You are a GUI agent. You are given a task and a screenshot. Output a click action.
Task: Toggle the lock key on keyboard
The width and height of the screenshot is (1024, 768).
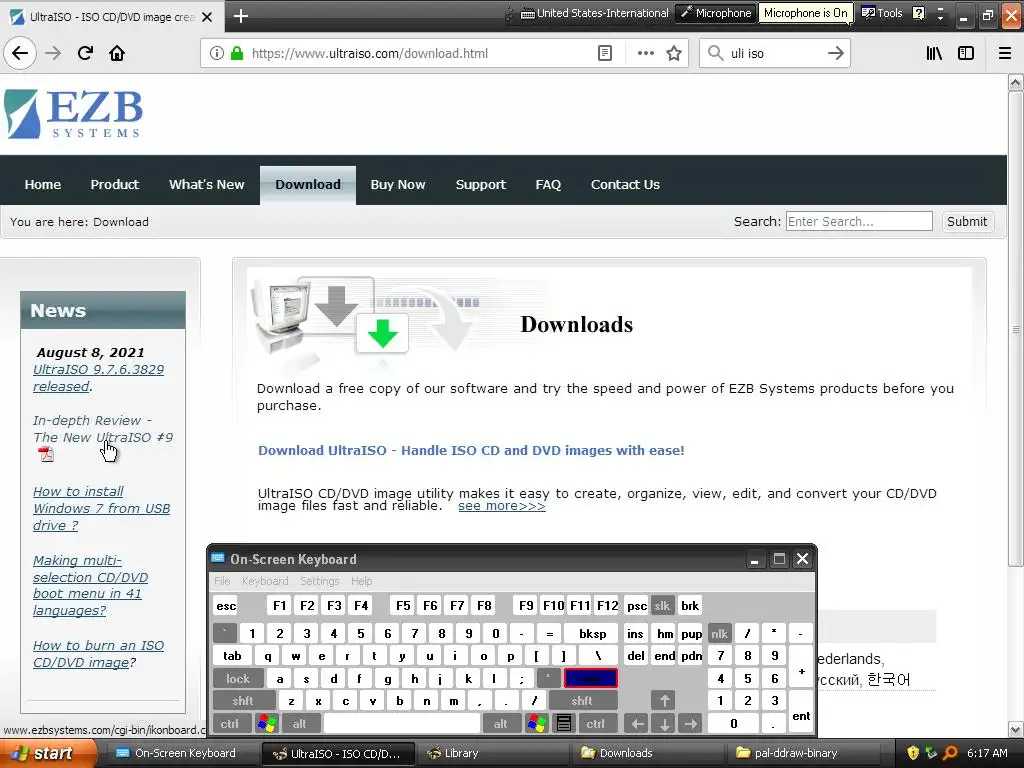click(238, 679)
